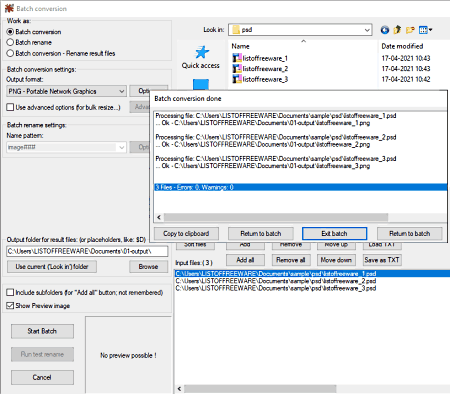Click the psd folder icon in Look in
The height and width of the screenshot is (394, 450).
pos(236,30)
